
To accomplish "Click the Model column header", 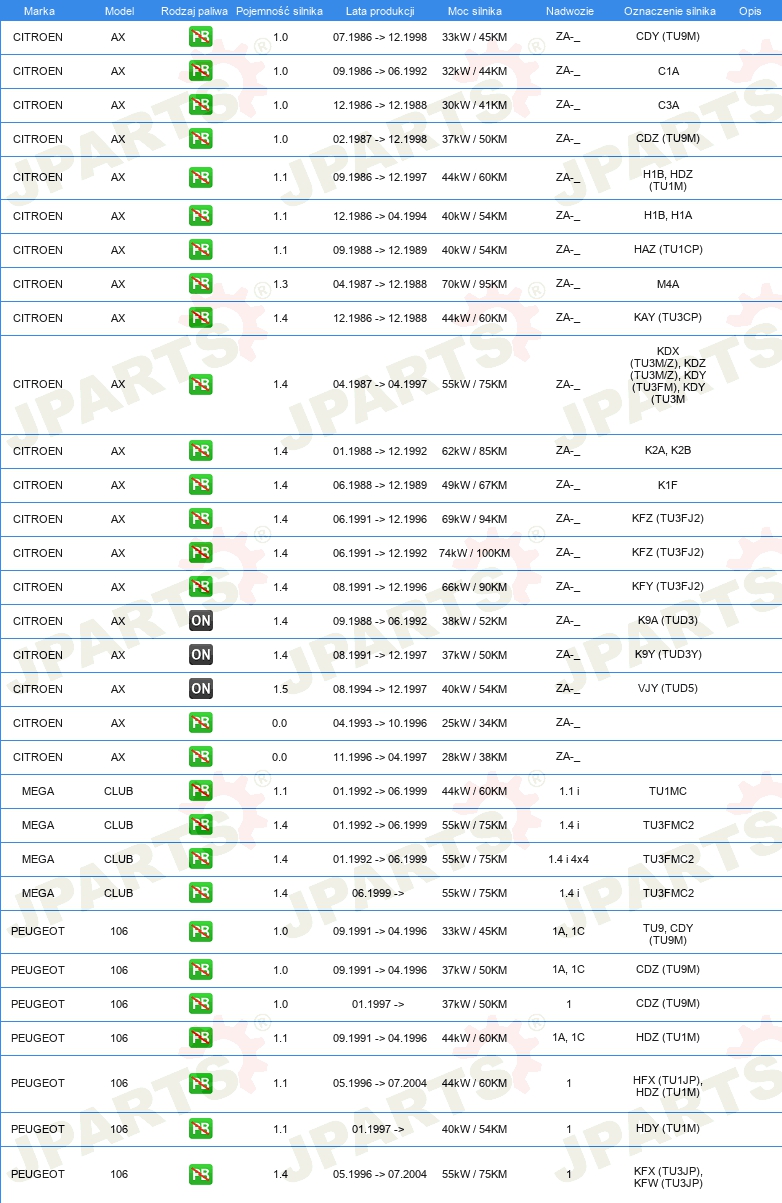I will 119,11.
